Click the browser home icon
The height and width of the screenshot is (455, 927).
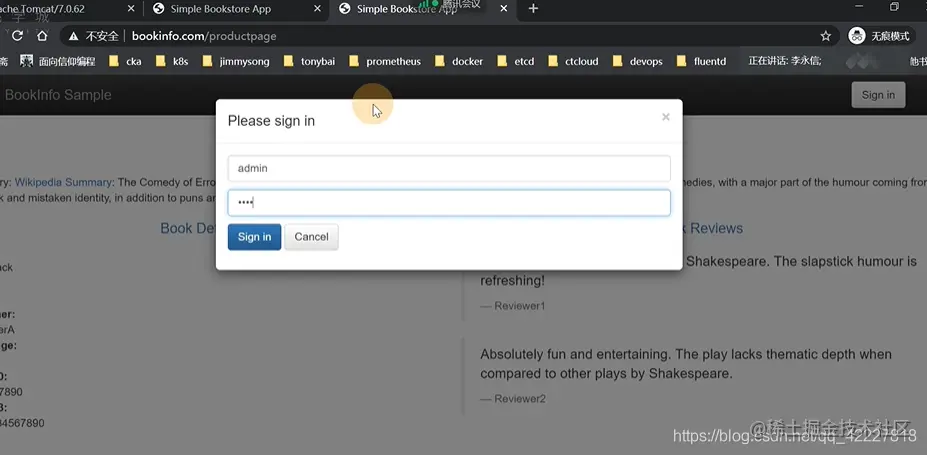[42, 36]
